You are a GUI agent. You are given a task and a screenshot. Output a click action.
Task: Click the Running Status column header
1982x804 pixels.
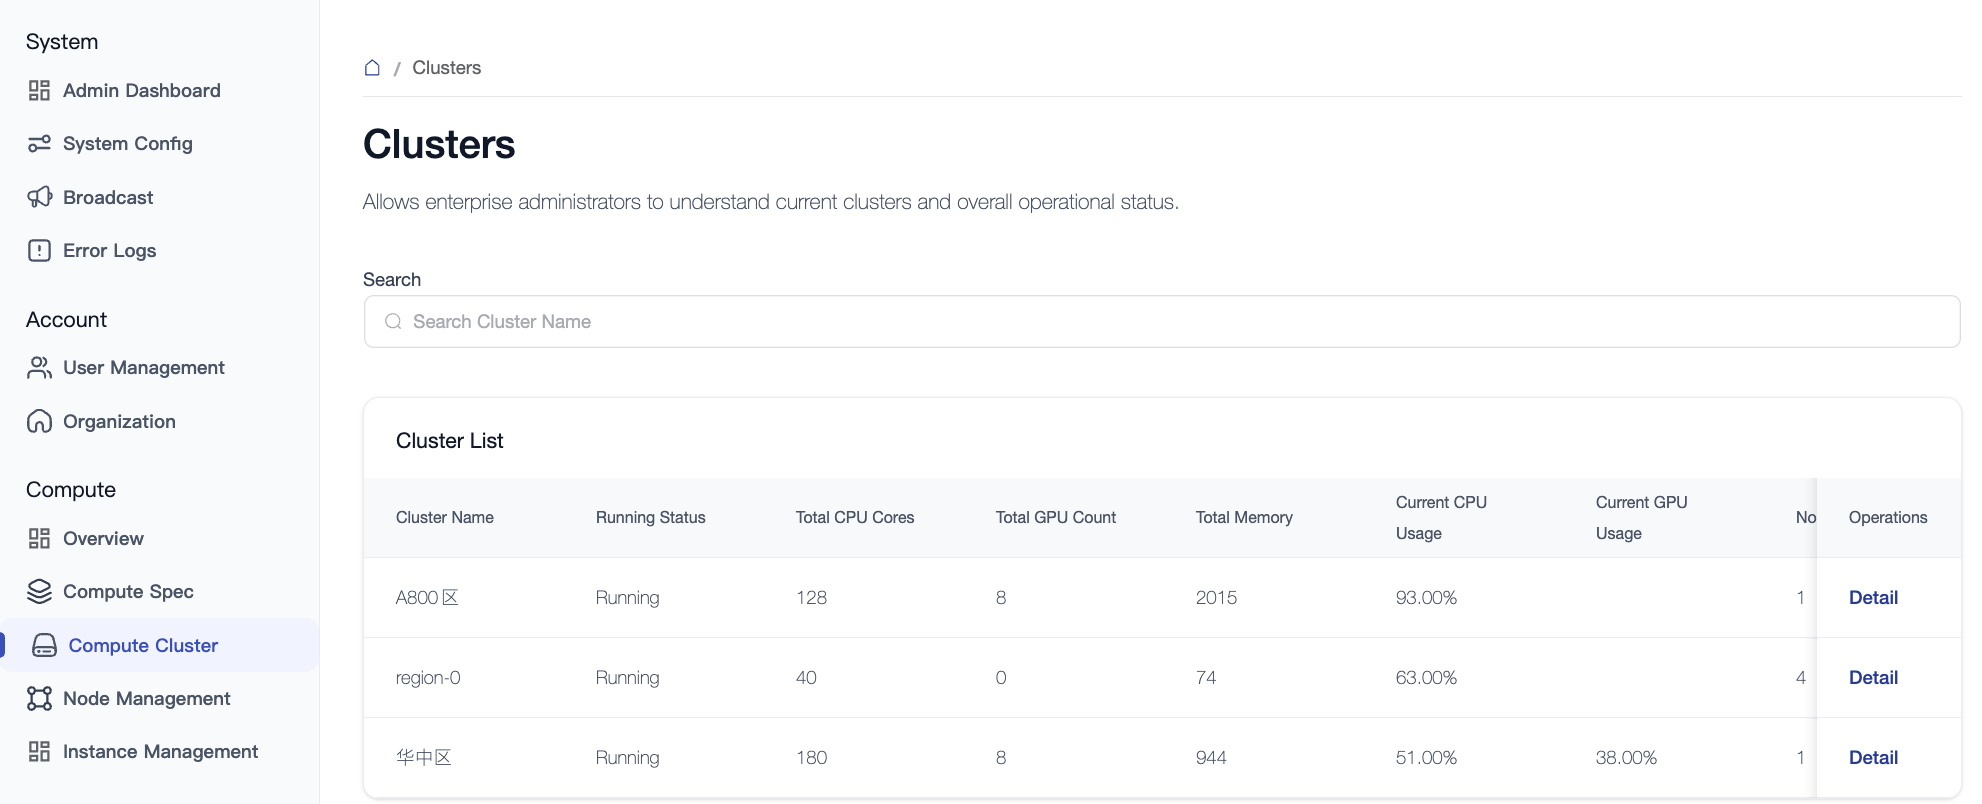[650, 518]
